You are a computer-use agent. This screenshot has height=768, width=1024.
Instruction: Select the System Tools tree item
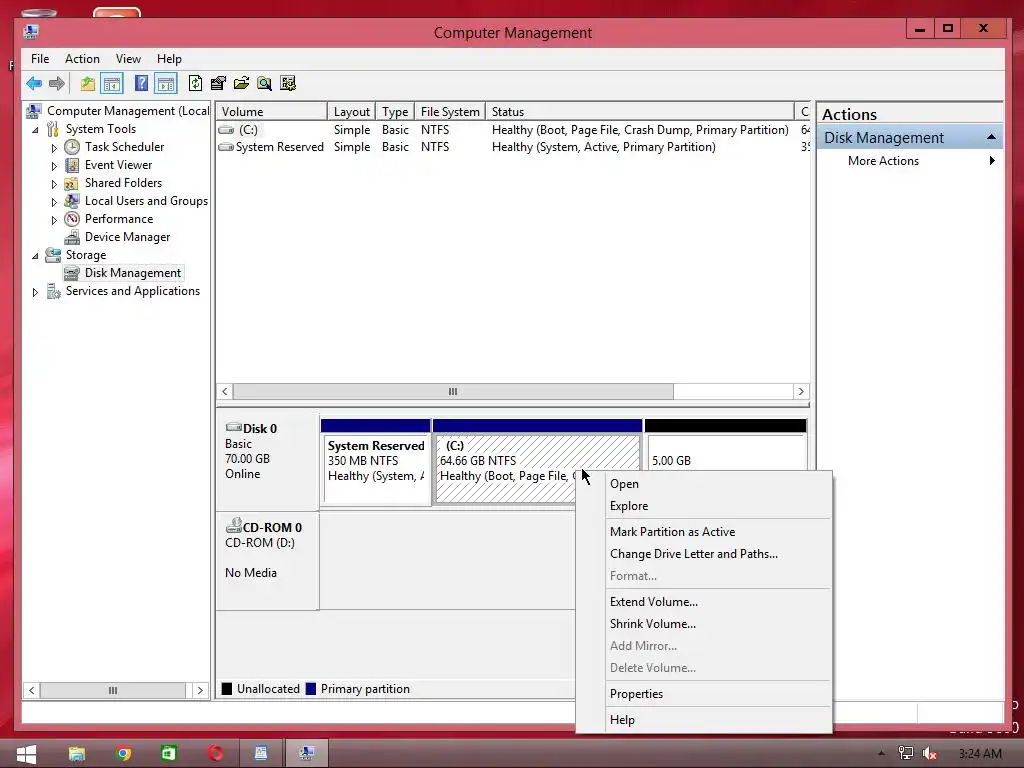coord(101,129)
